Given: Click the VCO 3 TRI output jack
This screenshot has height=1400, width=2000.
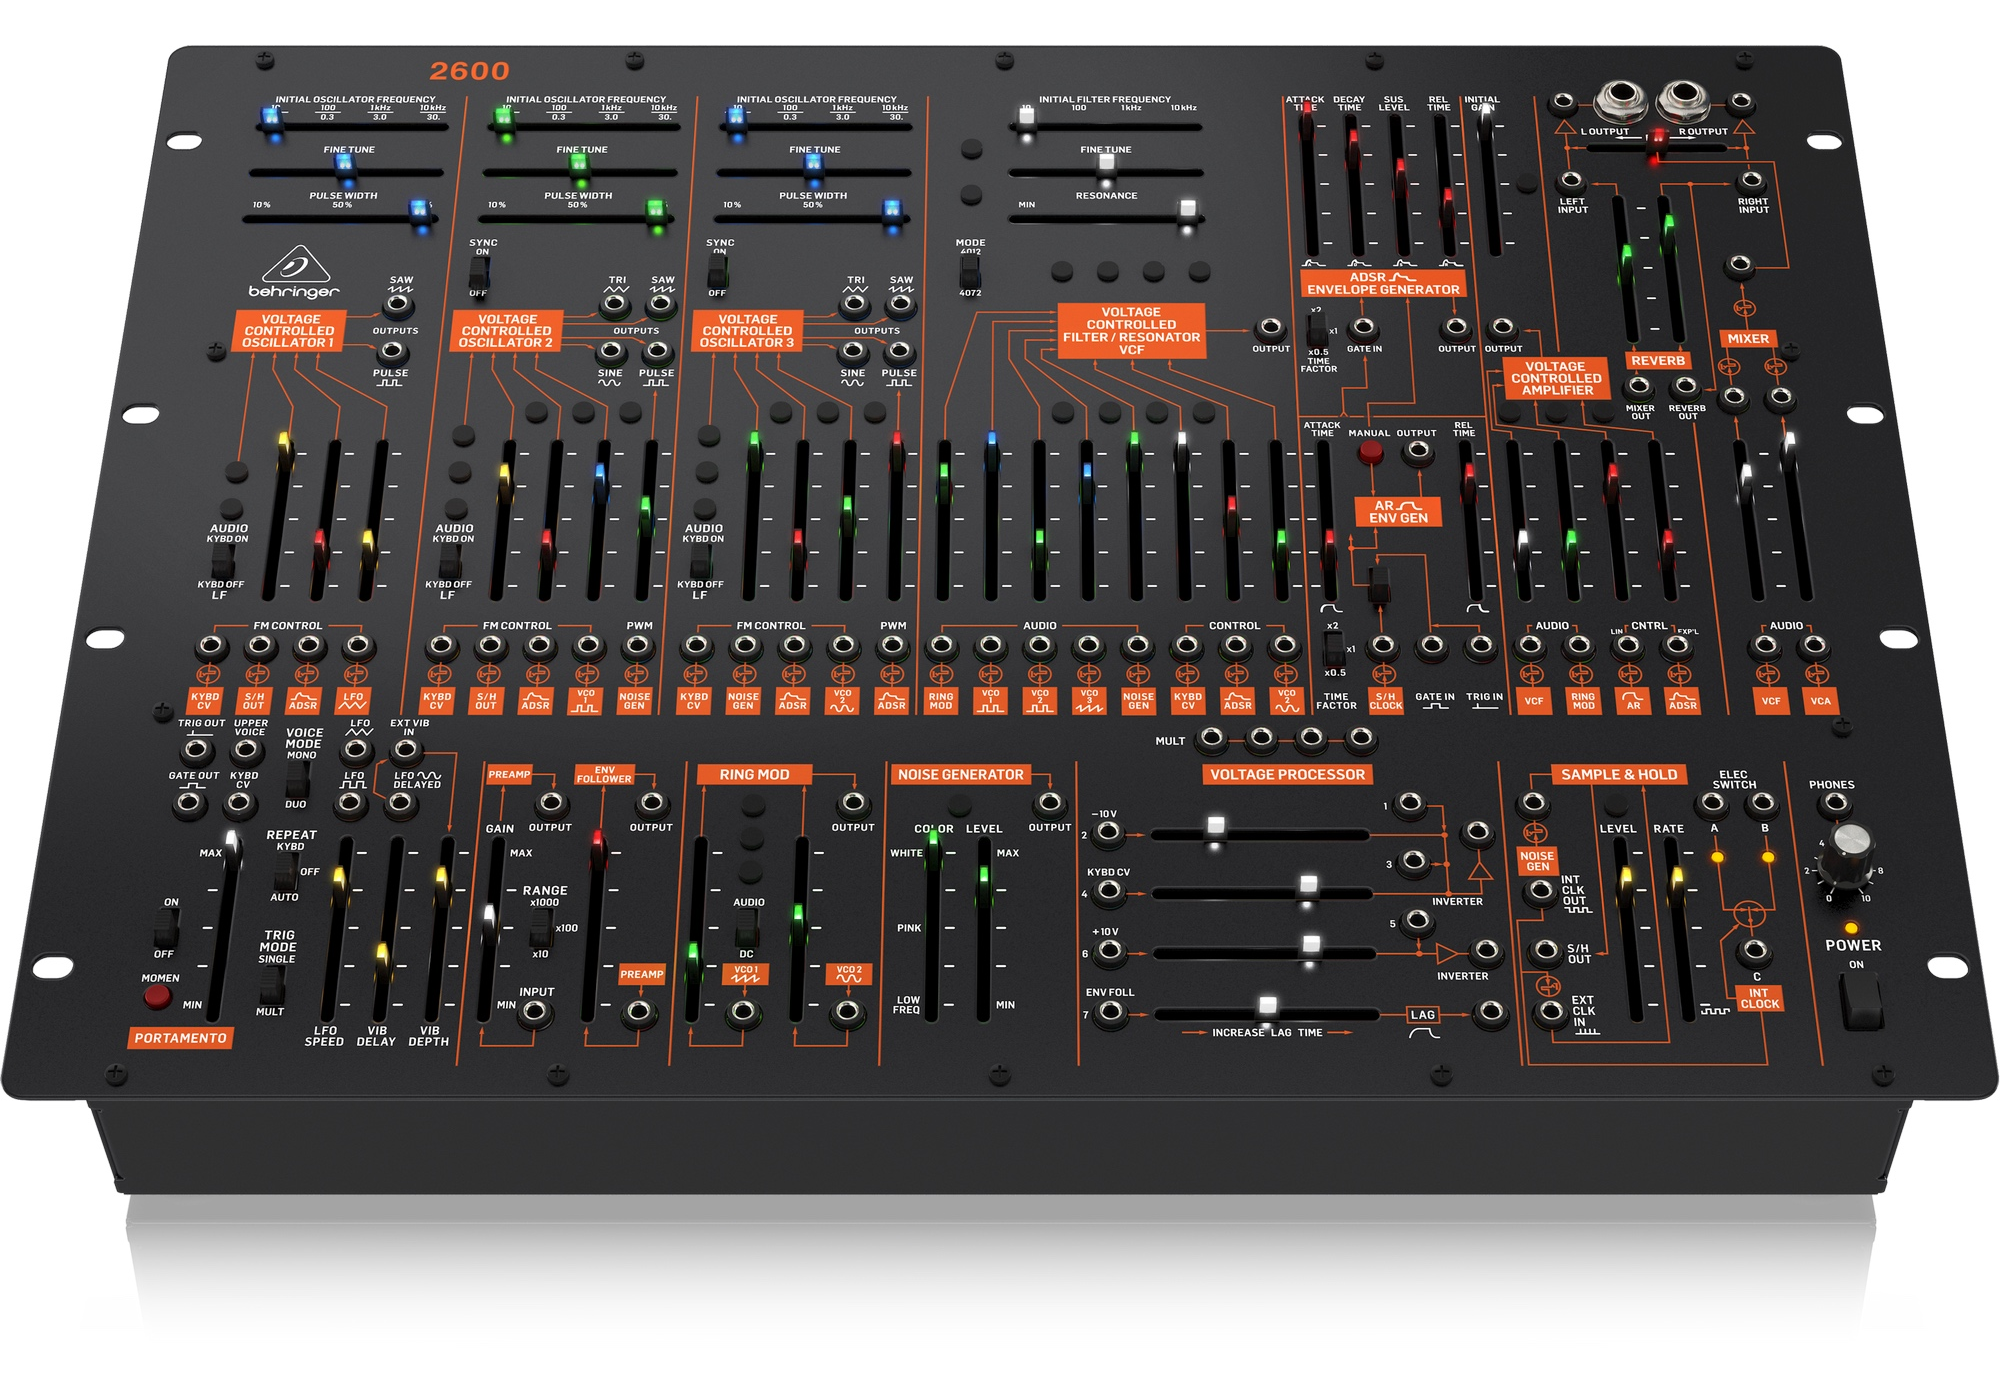Looking at the screenshot, I should pos(855,303).
